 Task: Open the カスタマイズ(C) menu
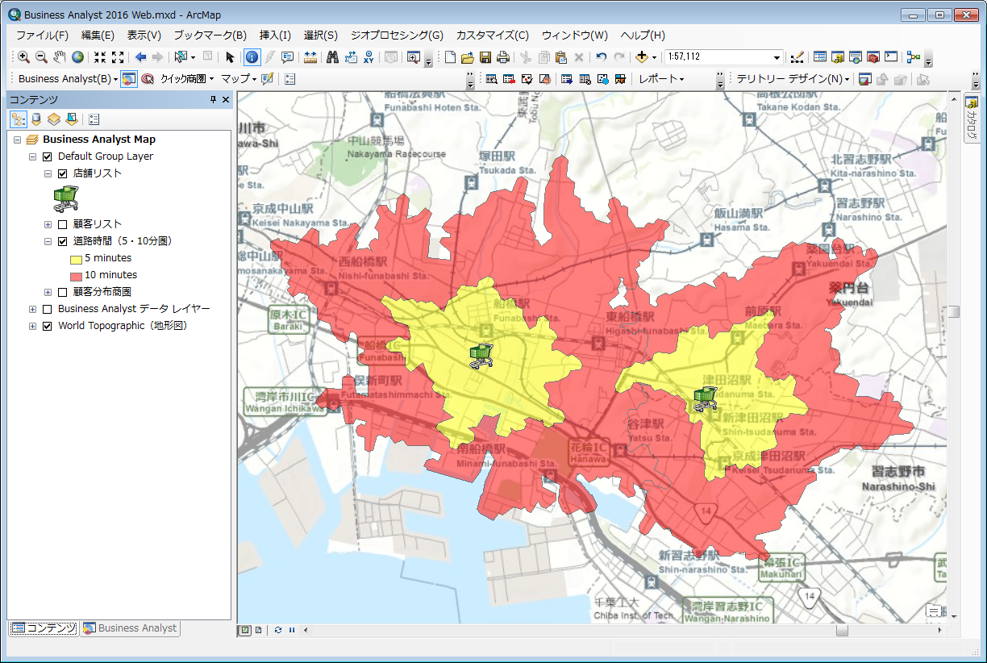coord(492,35)
